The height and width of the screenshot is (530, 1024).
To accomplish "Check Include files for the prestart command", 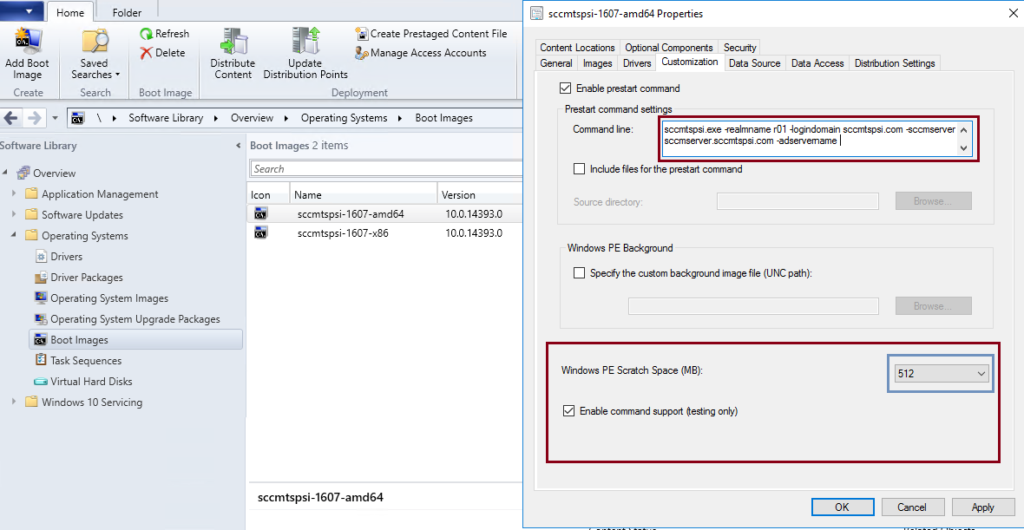I will pos(579,169).
